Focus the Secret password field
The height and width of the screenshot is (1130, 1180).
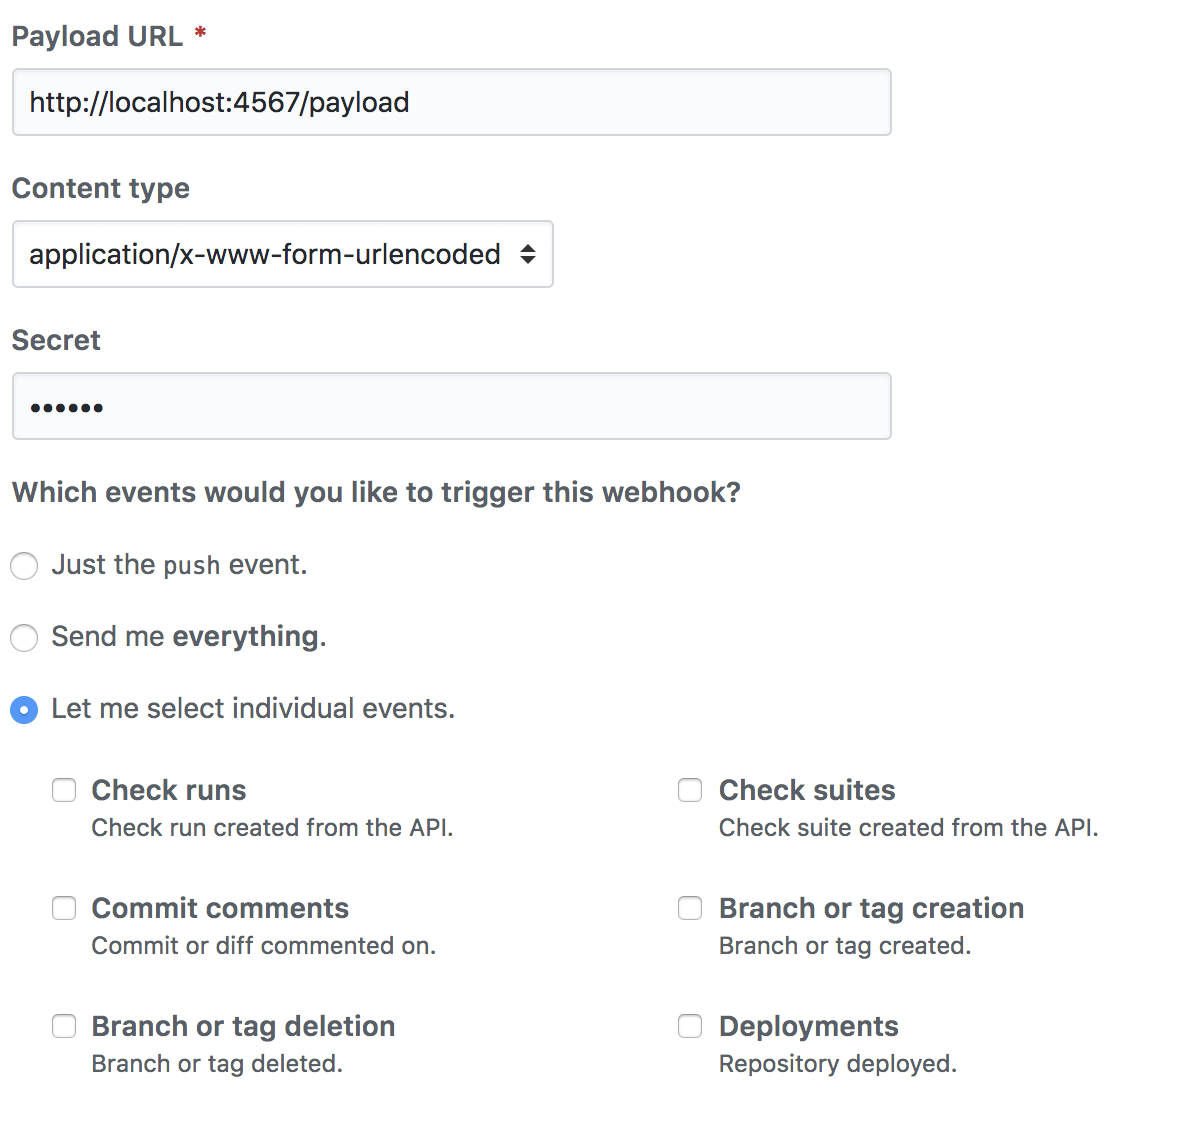tap(450, 406)
